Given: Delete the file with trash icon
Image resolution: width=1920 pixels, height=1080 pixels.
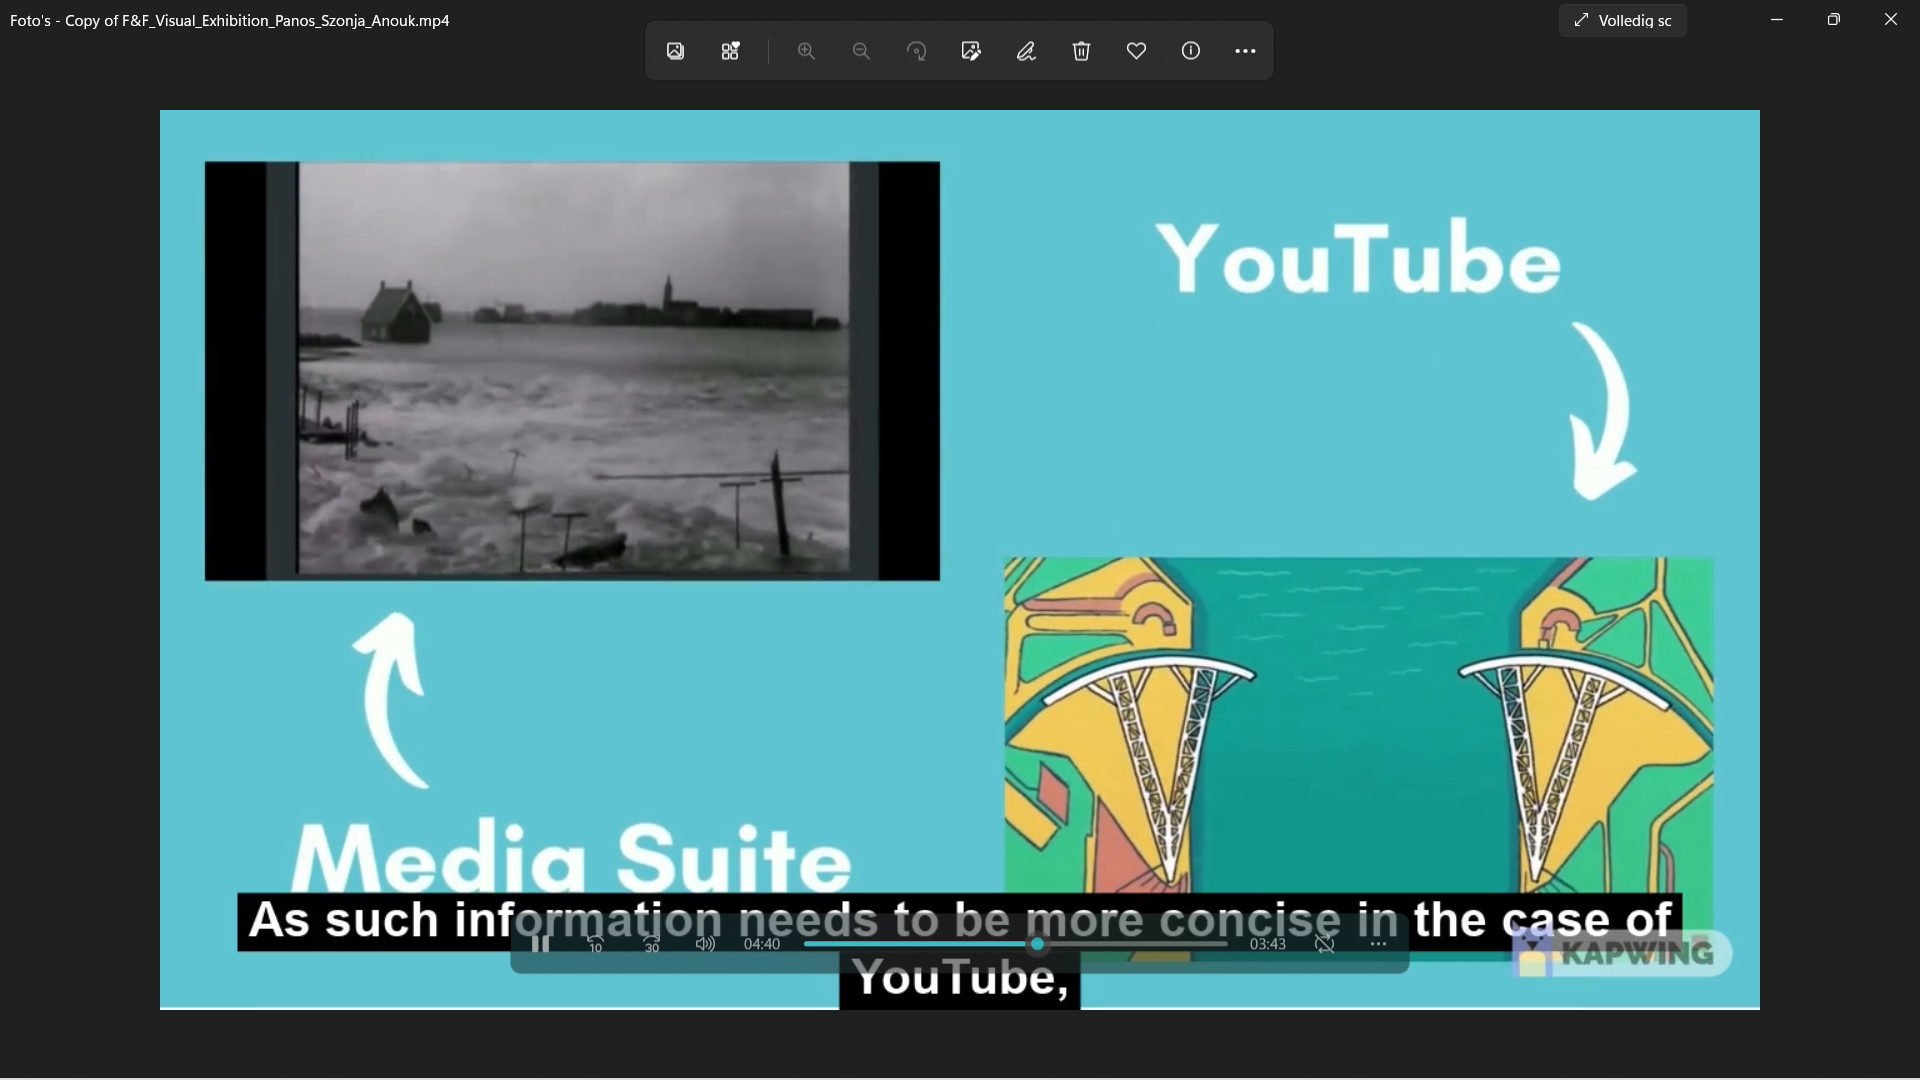Looking at the screenshot, I should point(1081,51).
